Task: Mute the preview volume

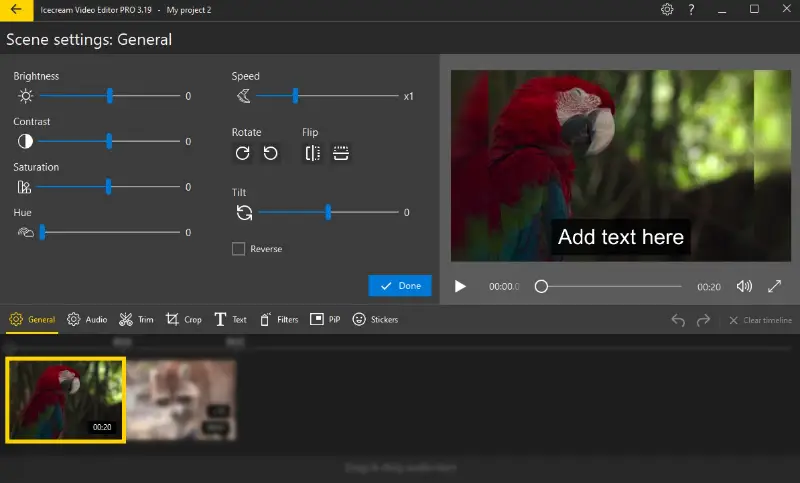Action: click(744, 286)
